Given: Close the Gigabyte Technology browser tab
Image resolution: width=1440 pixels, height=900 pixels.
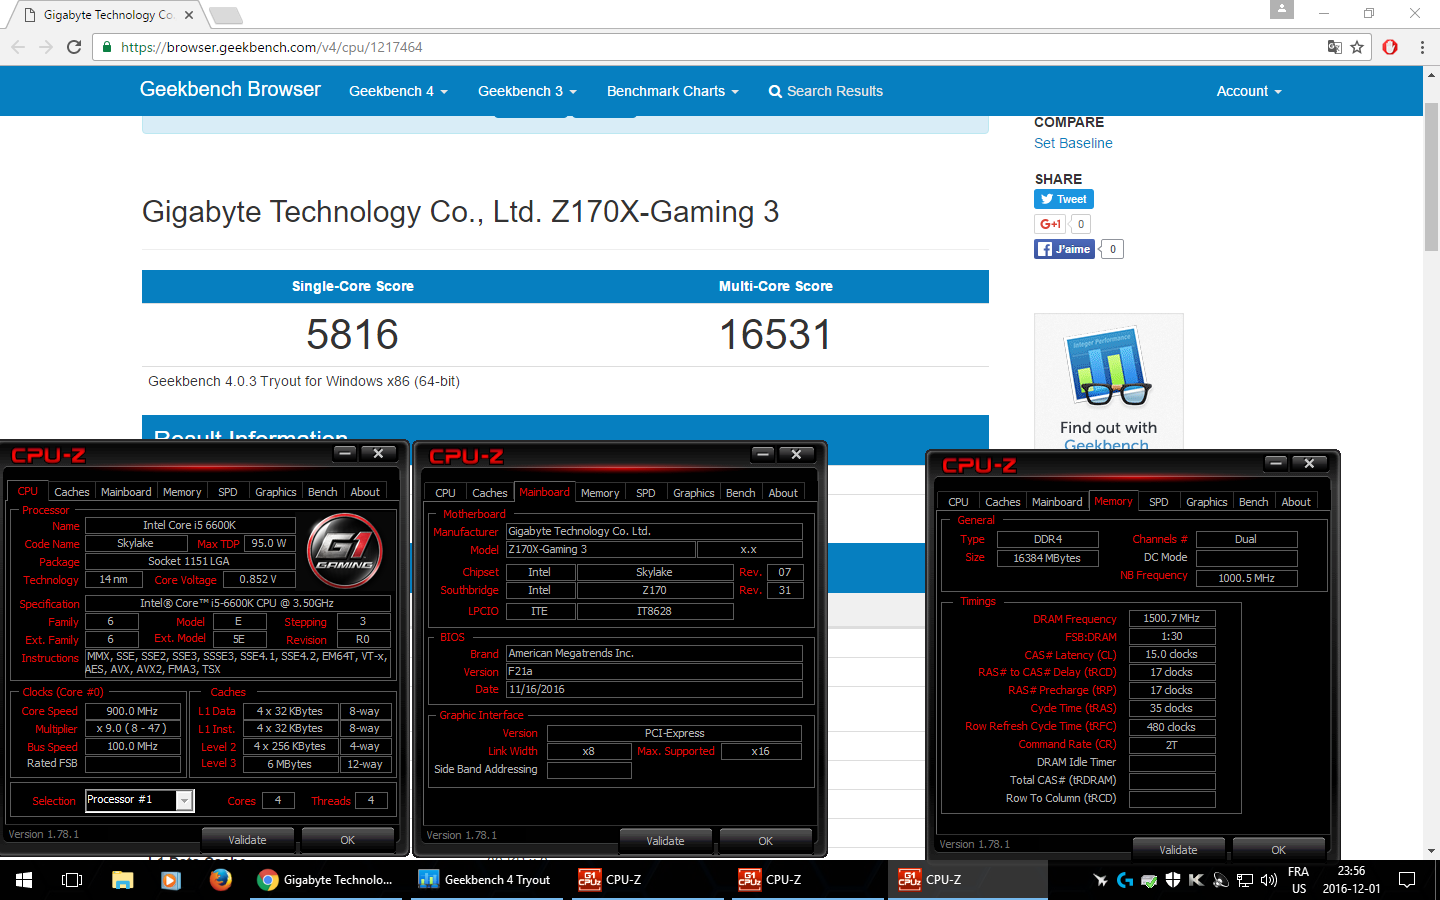Looking at the screenshot, I should [x=189, y=15].
